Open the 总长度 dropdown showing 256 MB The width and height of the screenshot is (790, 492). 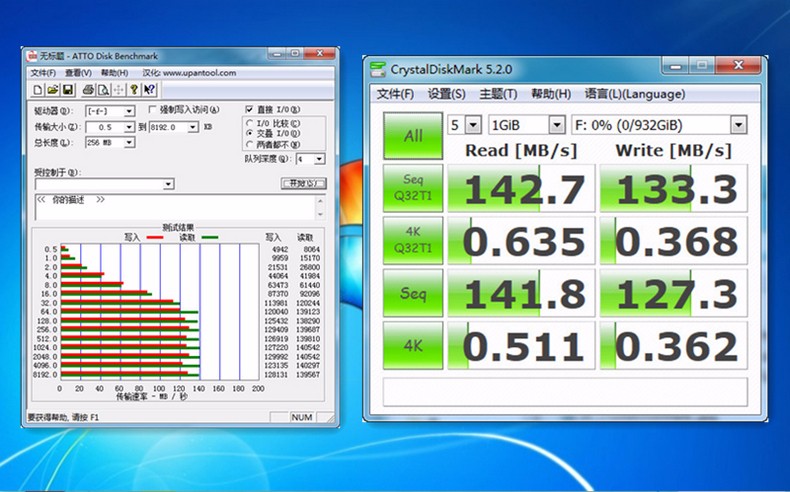(x=129, y=143)
